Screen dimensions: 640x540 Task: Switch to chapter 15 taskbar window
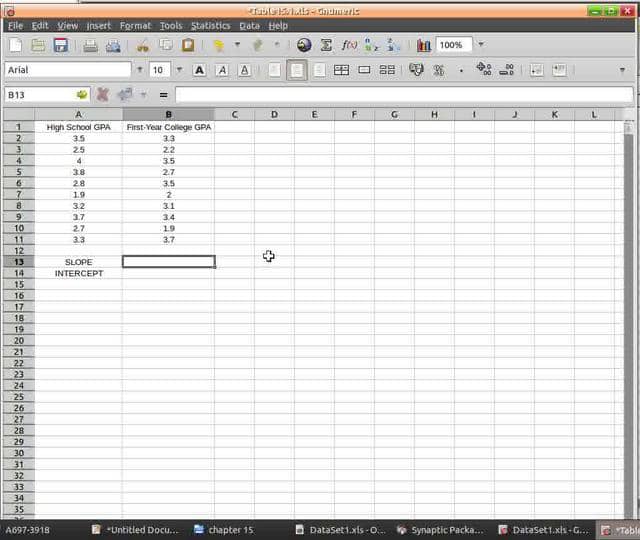[x=224, y=529]
